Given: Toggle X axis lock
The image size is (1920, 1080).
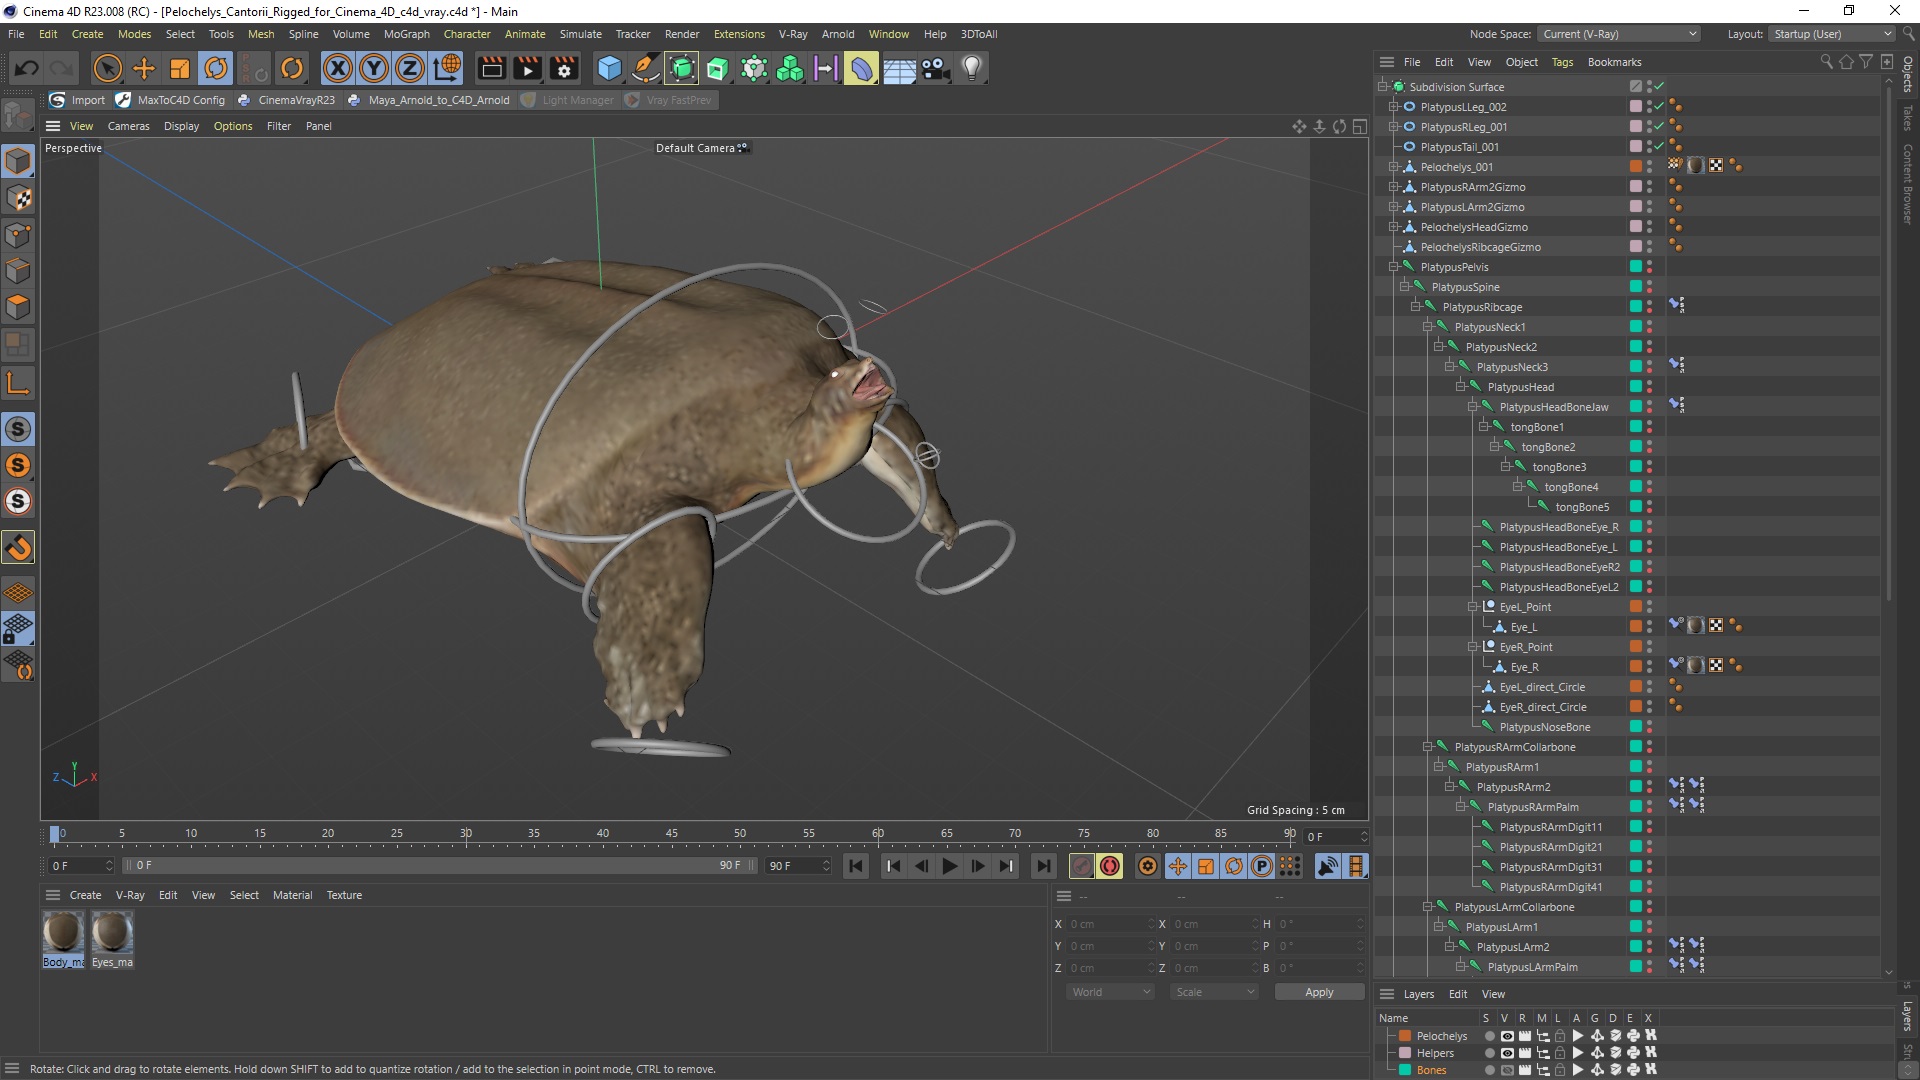Looking at the screenshot, I should coord(338,68).
